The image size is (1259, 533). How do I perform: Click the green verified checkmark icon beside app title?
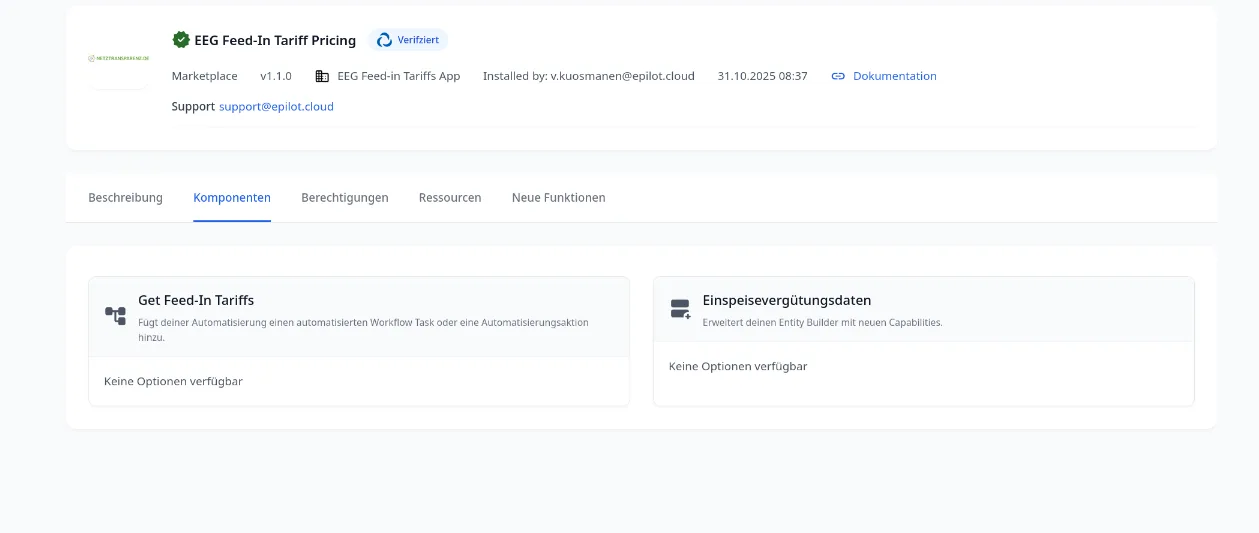click(181, 40)
